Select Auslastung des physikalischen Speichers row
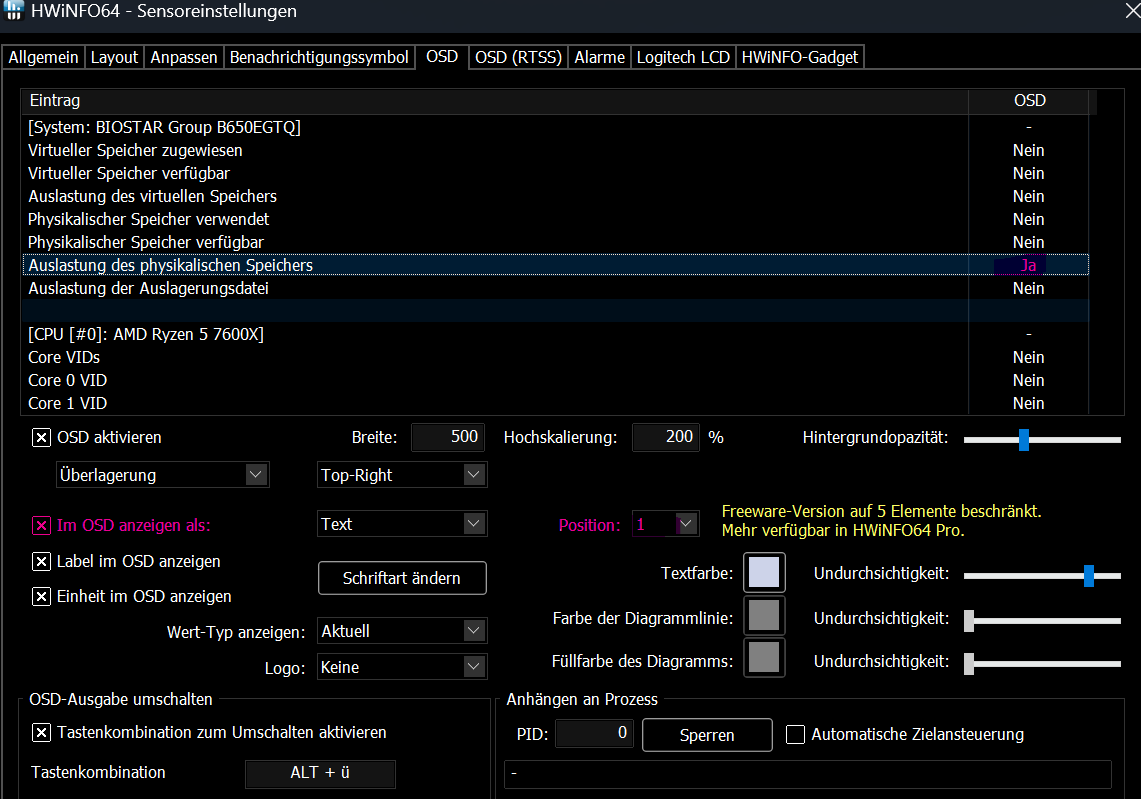 [x=555, y=266]
